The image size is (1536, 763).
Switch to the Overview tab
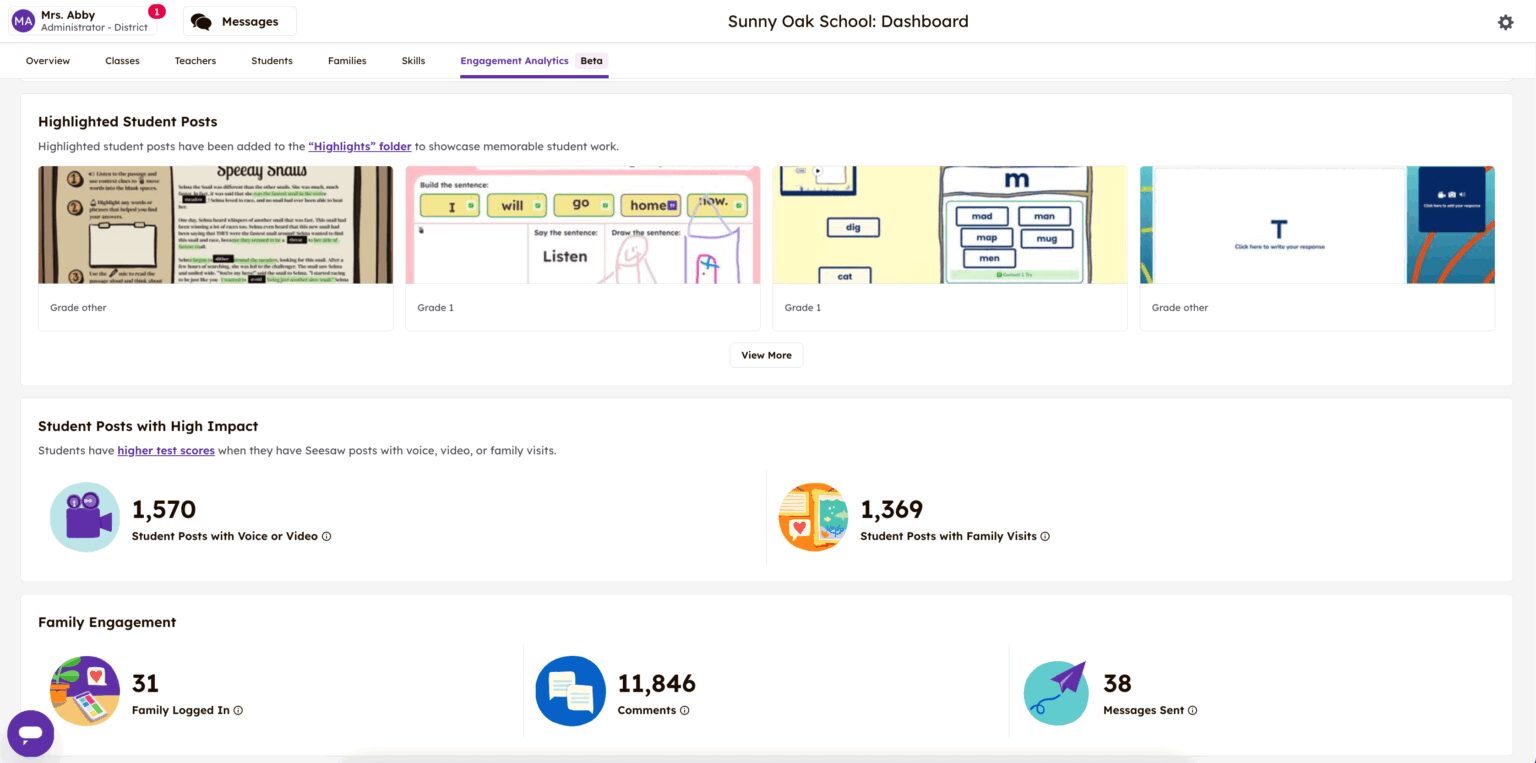(47, 61)
